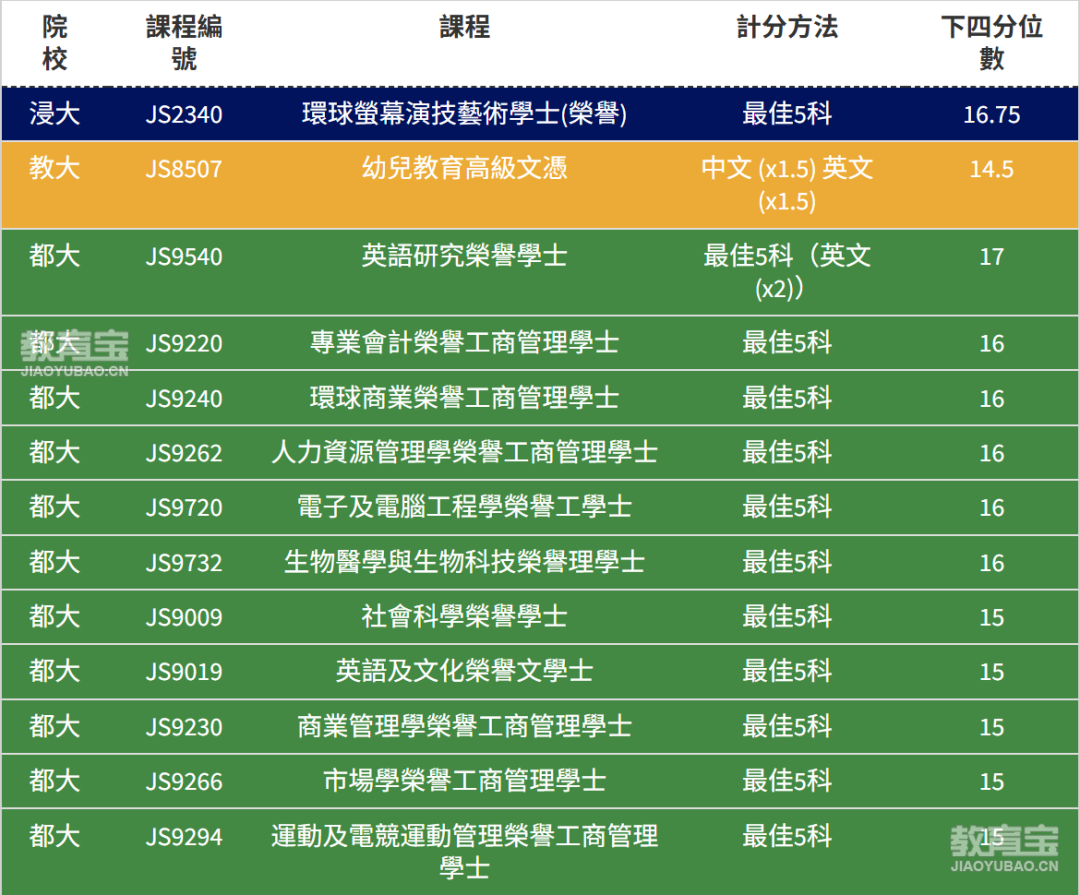This screenshot has height=895, width=1080.
Task: Select course code JS9294
Action: (184, 837)
